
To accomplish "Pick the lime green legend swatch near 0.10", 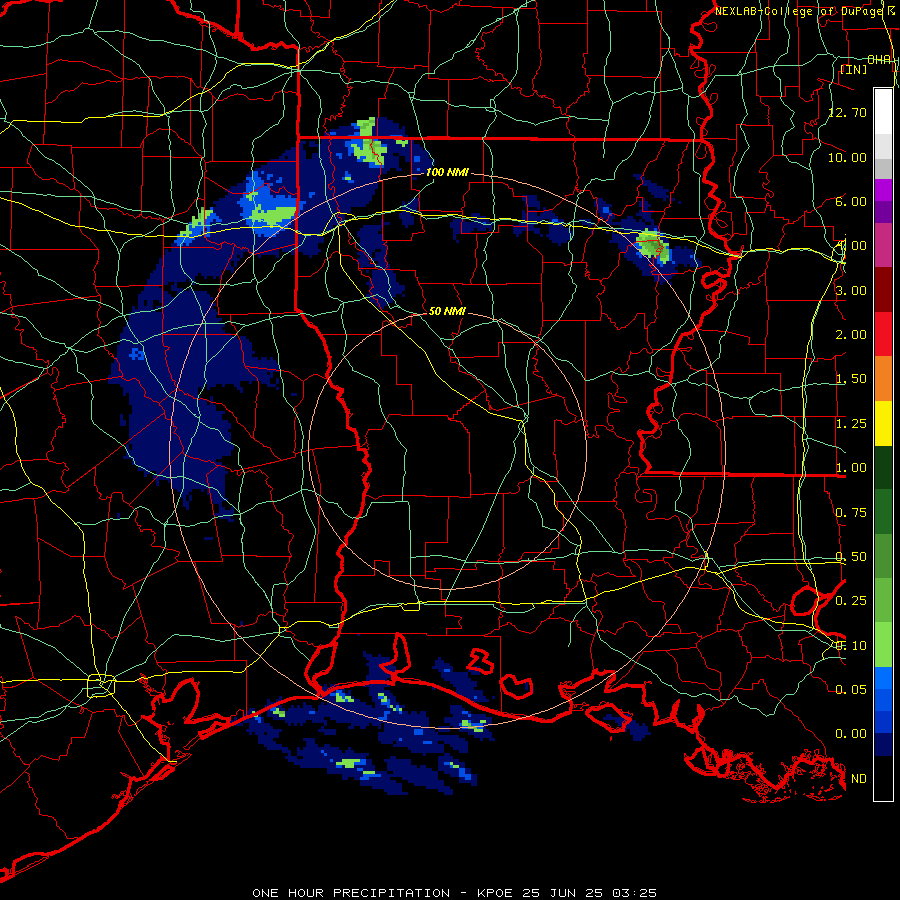I will 883,645.
